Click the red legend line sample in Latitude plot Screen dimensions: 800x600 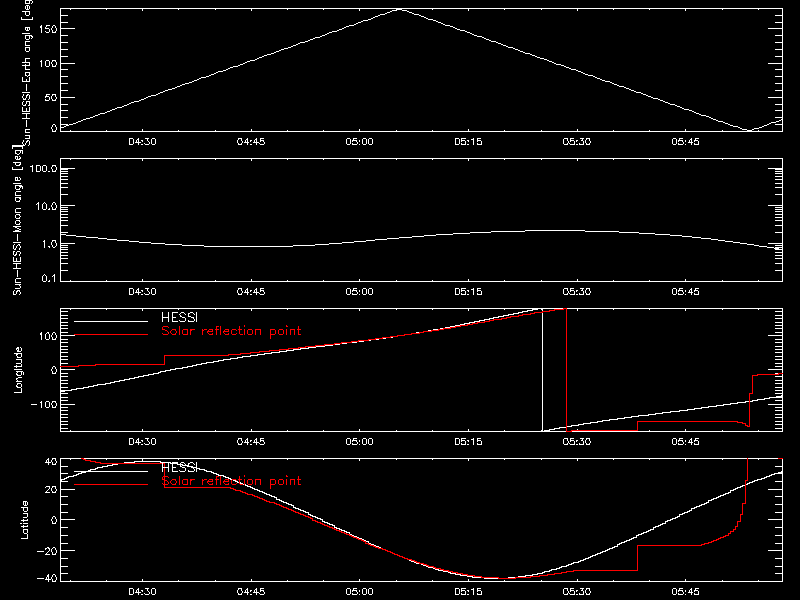pos(111,484)
